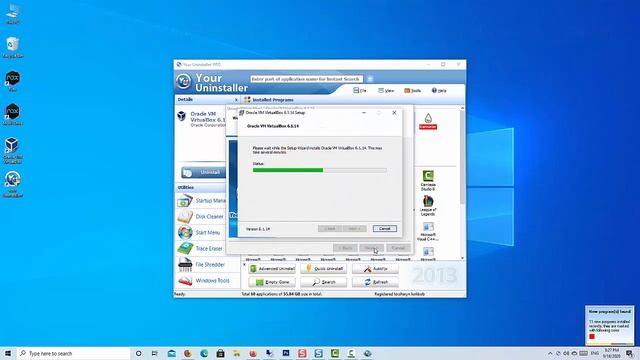Screen dimensions: 640x360
Task: Open the Disk Cleaner utility
Action: point(201,217)
